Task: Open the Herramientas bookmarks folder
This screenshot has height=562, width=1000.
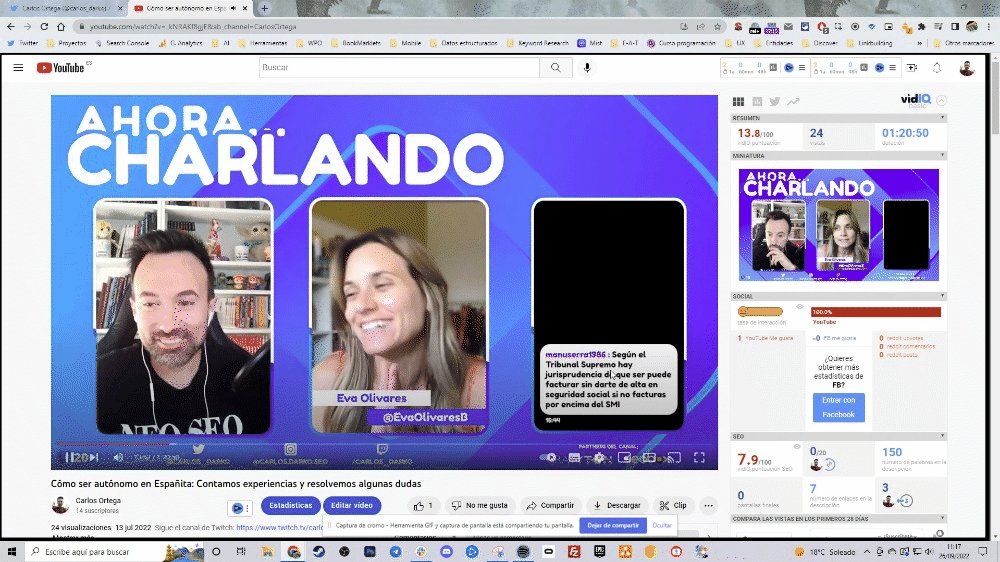Action: tap(263, 43)
